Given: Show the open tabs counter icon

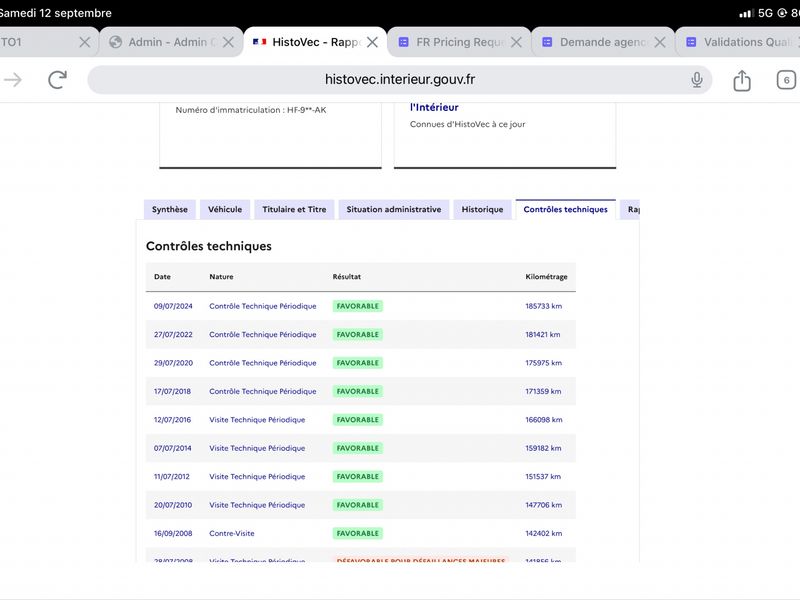Looking at the screenshot, I should (x=786, y=80).
